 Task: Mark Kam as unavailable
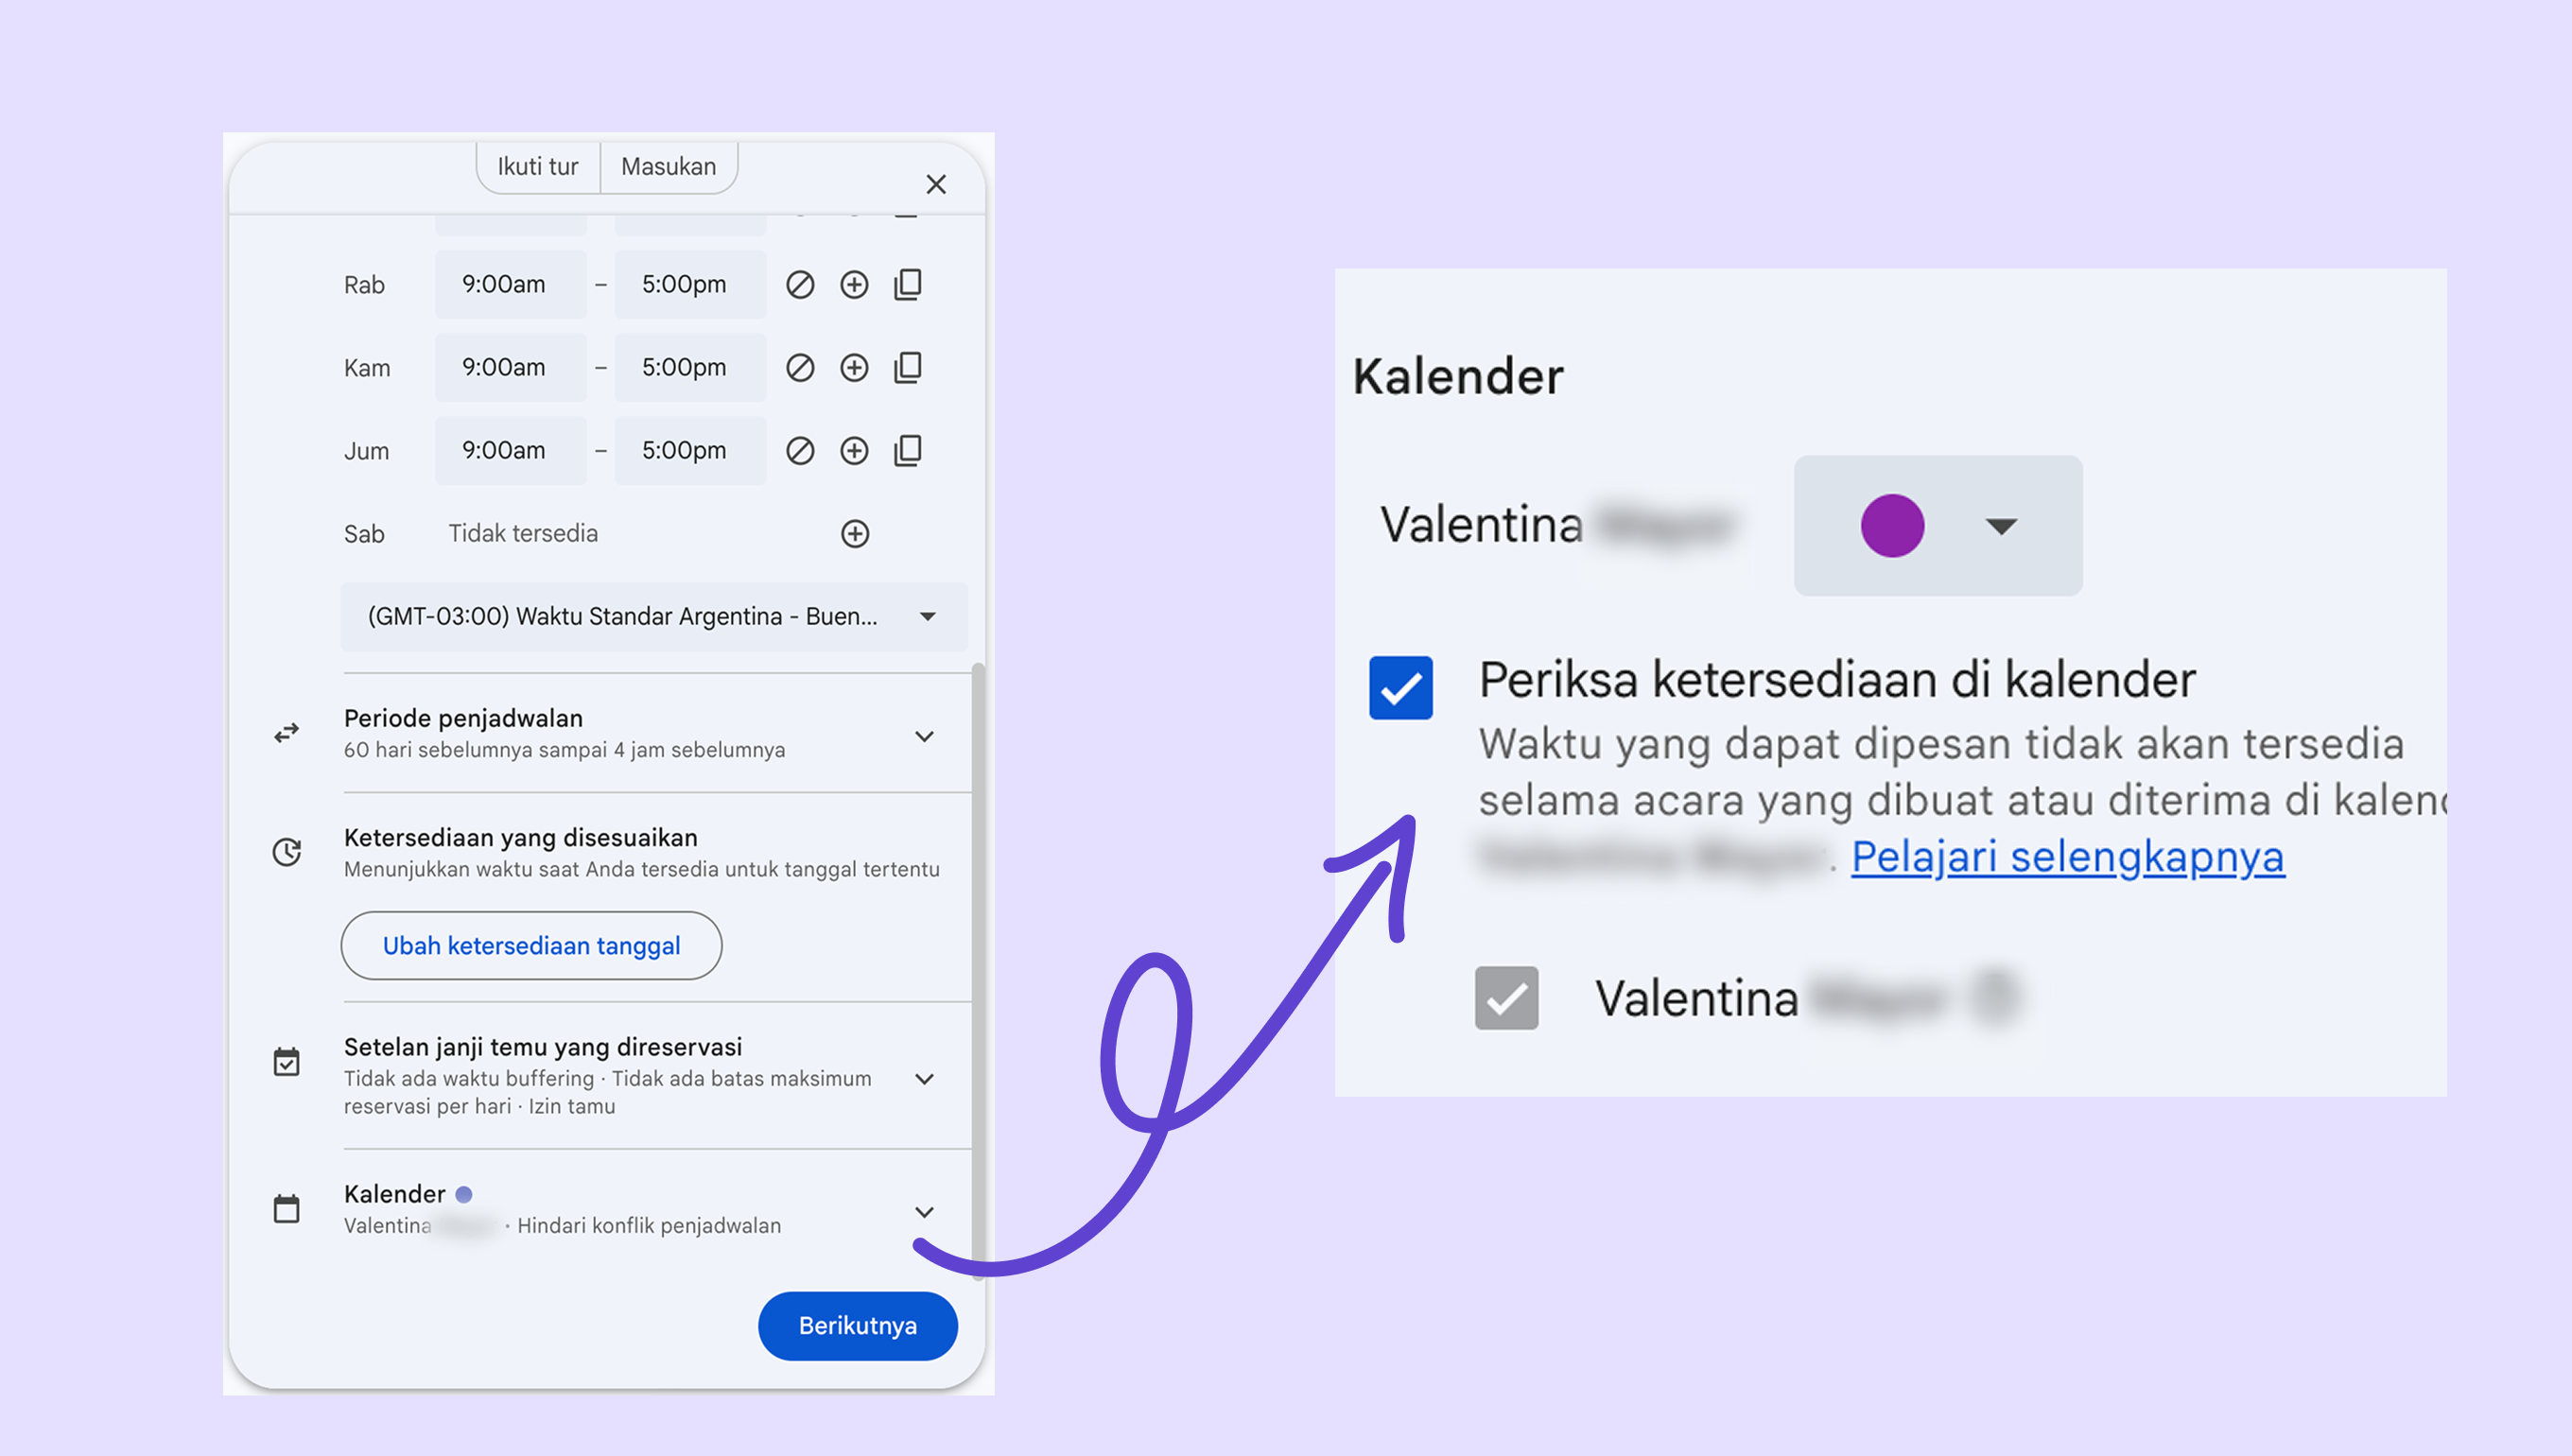click(x=800, y=368)
